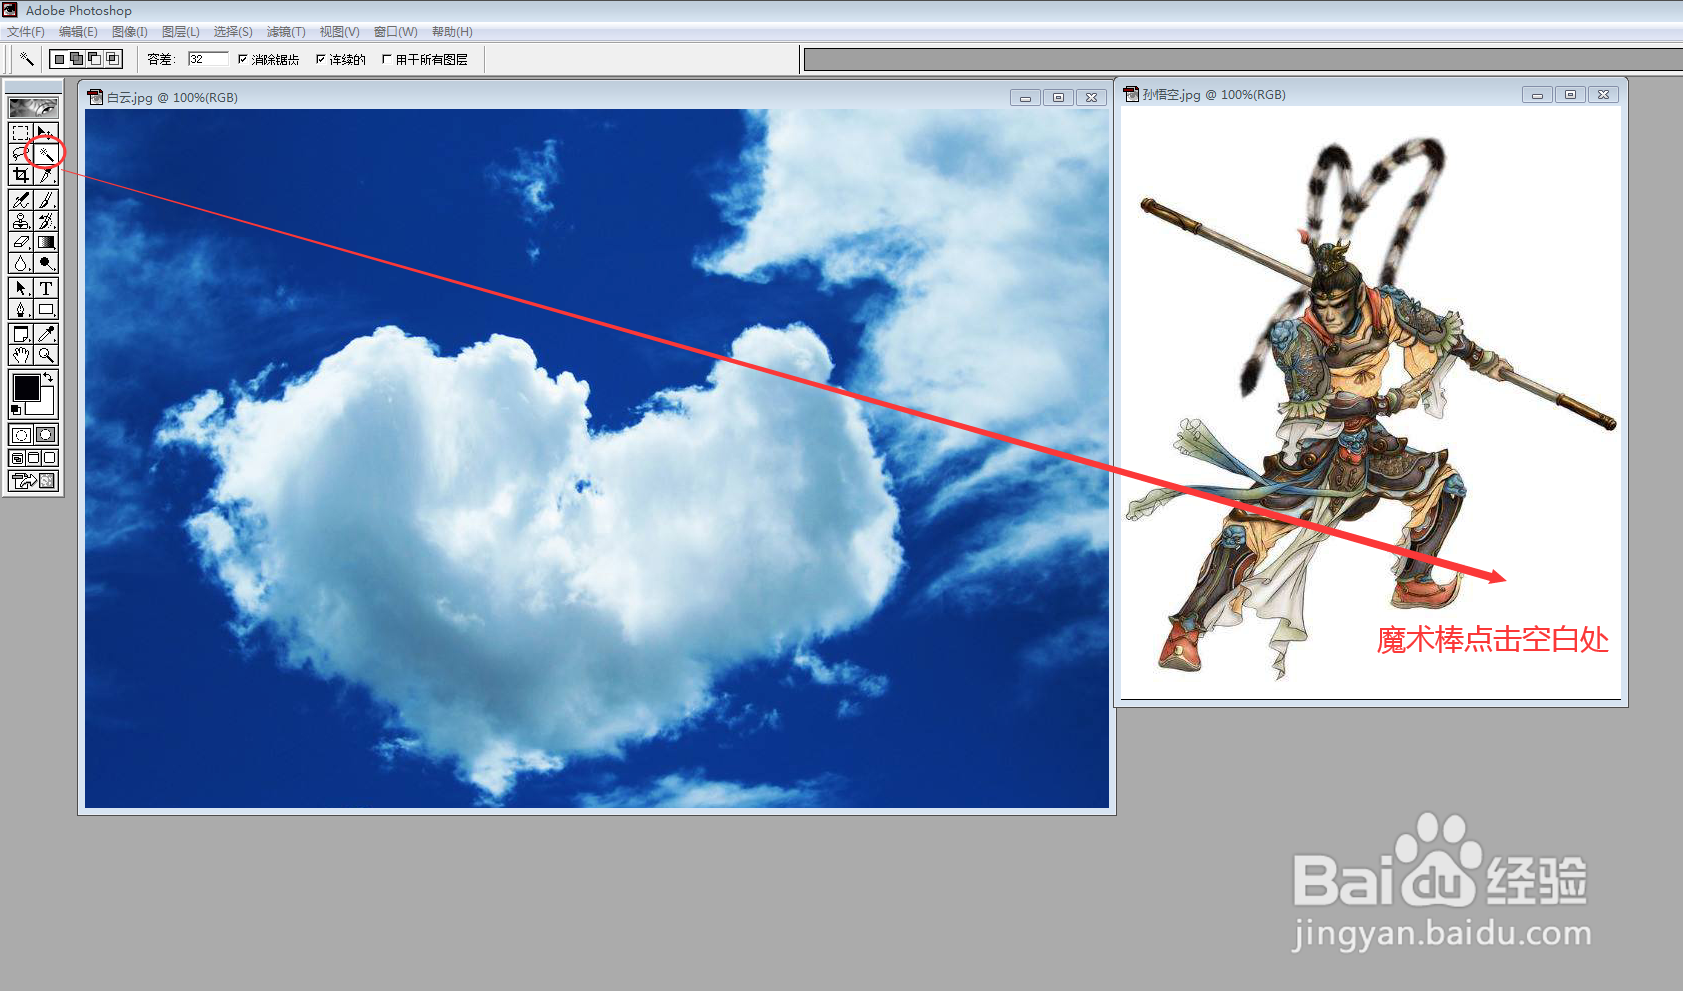Open the 窗口(W) menu
1683x991 pixels.
coord(396,32)
